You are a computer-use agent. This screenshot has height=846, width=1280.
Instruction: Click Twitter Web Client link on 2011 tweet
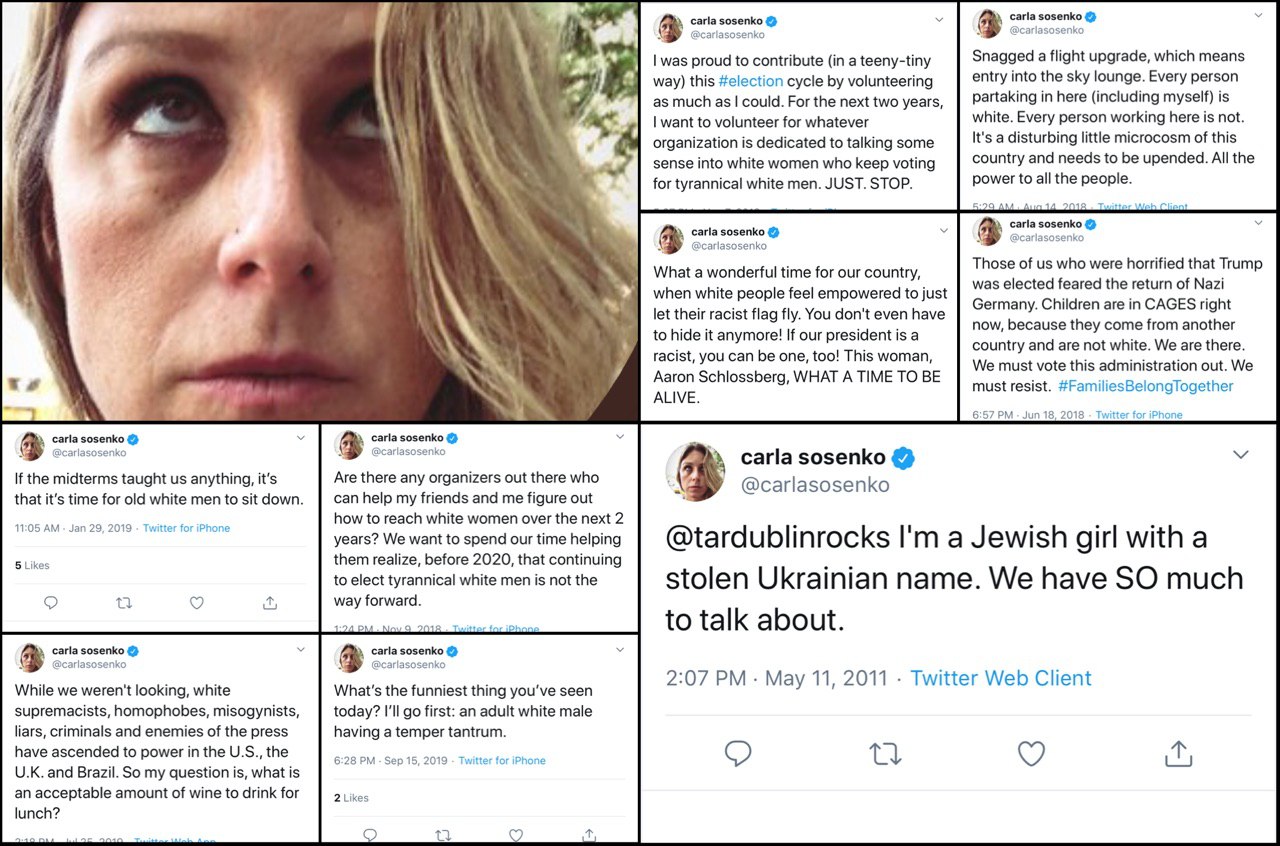tap(1000, 678)
